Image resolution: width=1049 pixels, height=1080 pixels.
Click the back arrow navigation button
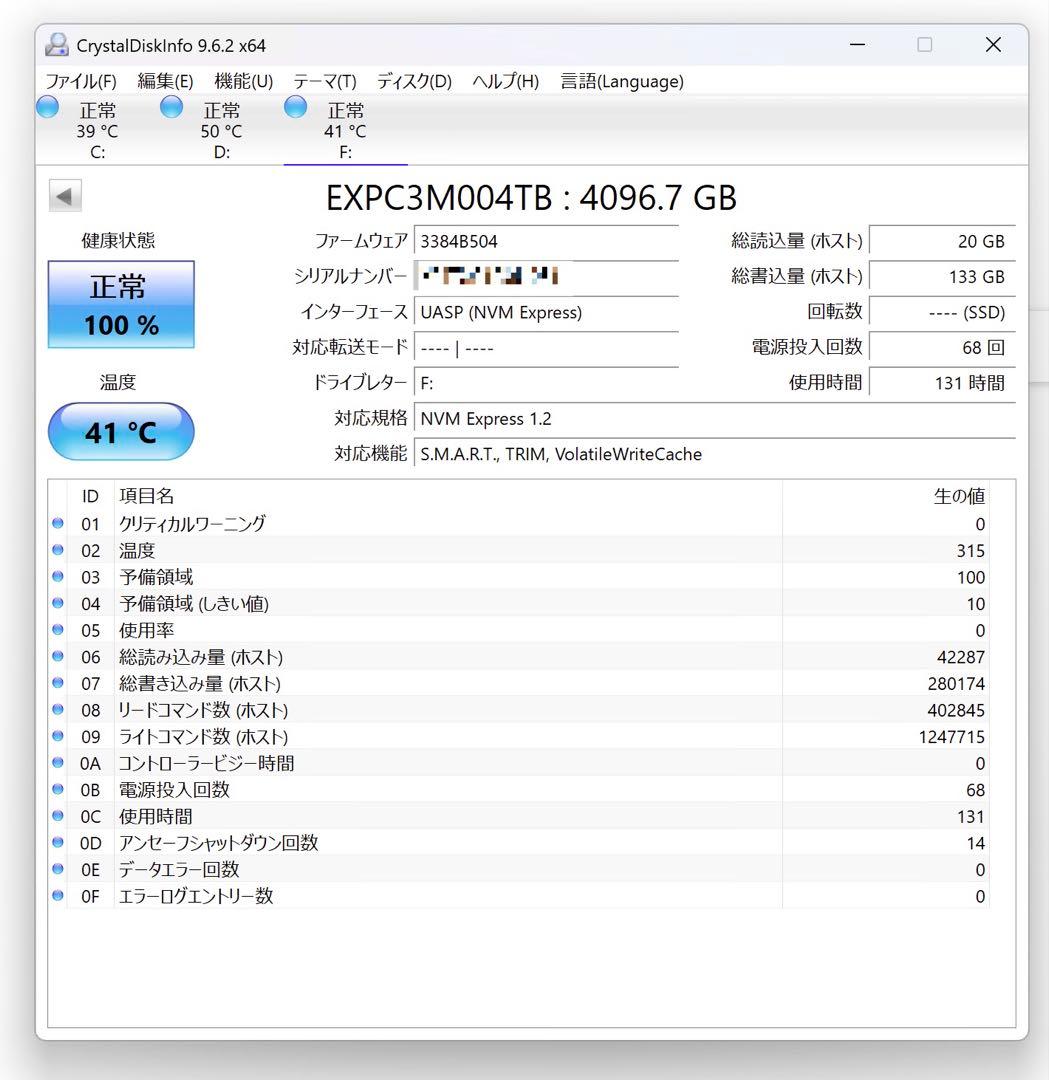click(64, 195)
